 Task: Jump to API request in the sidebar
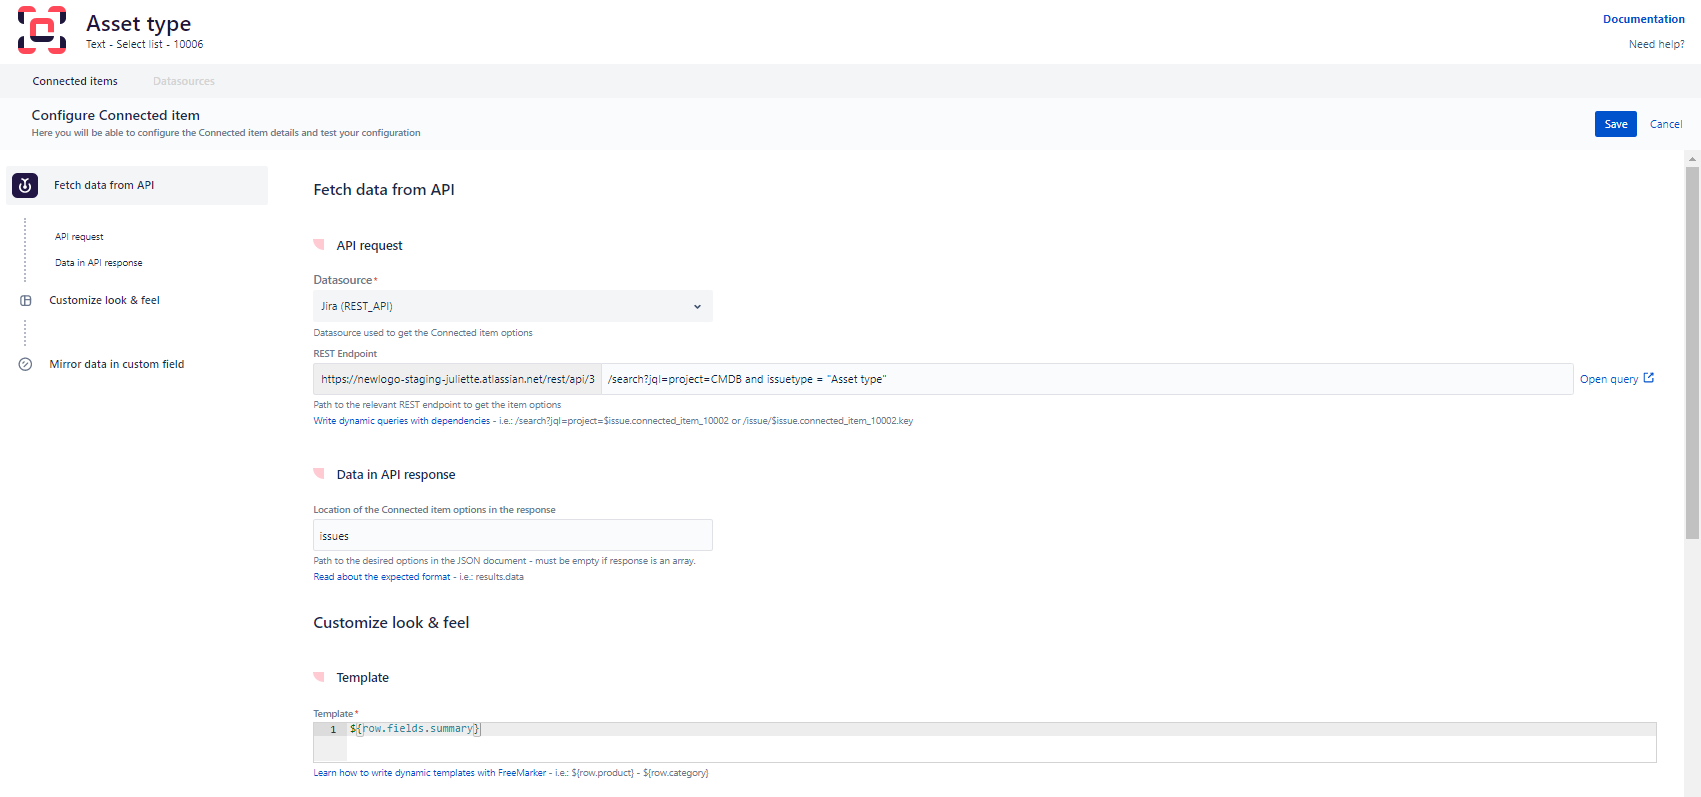(79, 237)
